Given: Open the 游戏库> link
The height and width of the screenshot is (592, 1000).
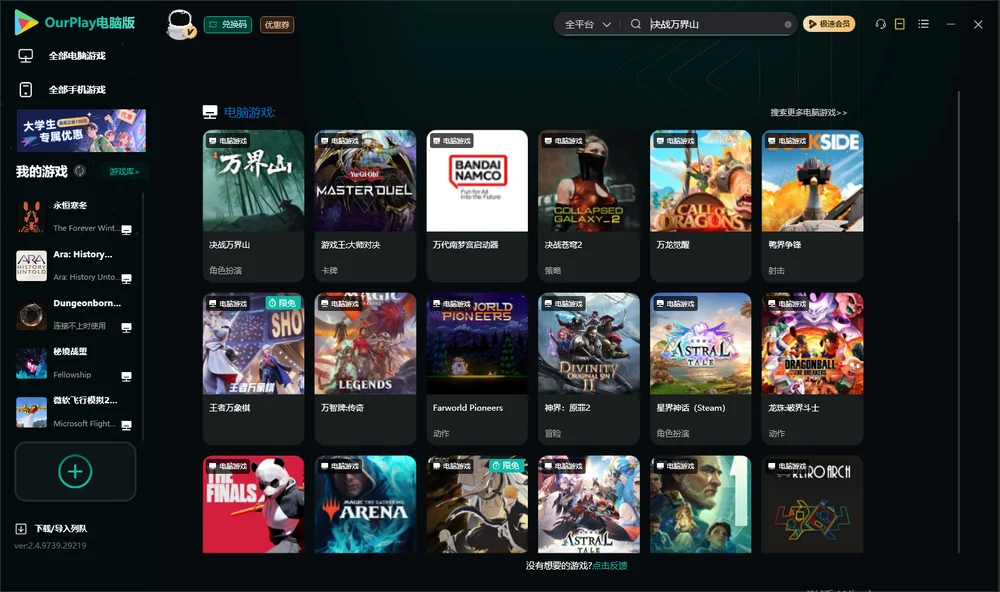Looking at the screenshot, I should [x=124, y=171].
